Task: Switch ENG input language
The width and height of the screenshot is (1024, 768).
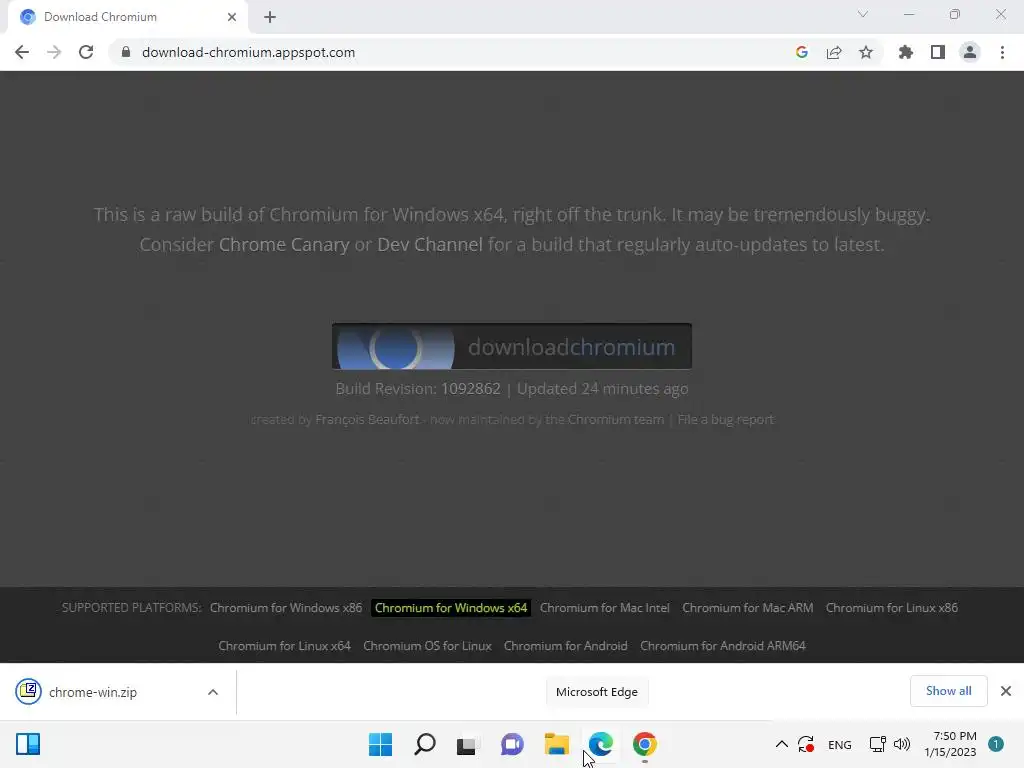Action: click(x=839, y=744)
